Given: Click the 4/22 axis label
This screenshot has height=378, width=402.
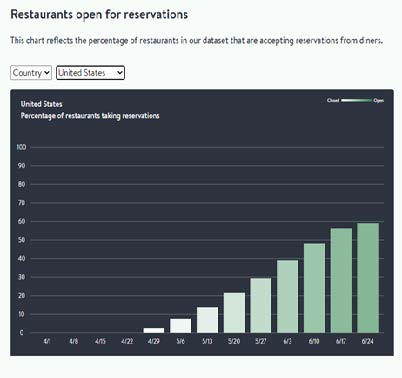Looking at the screenshot, I should 127,341.
